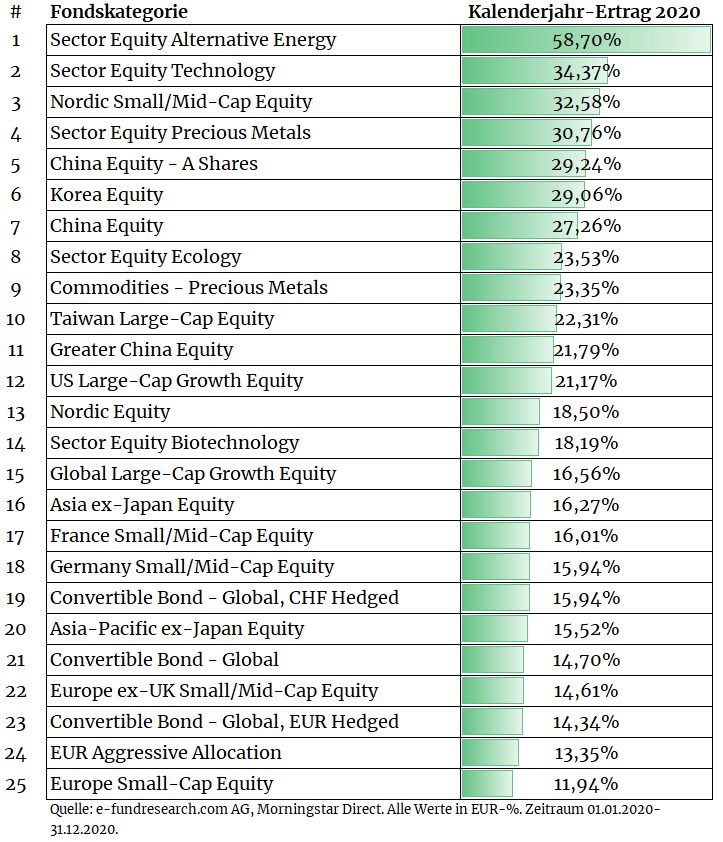
Task: Select the Asia ex-Japan Equity cell
Action: coord(254,505)
